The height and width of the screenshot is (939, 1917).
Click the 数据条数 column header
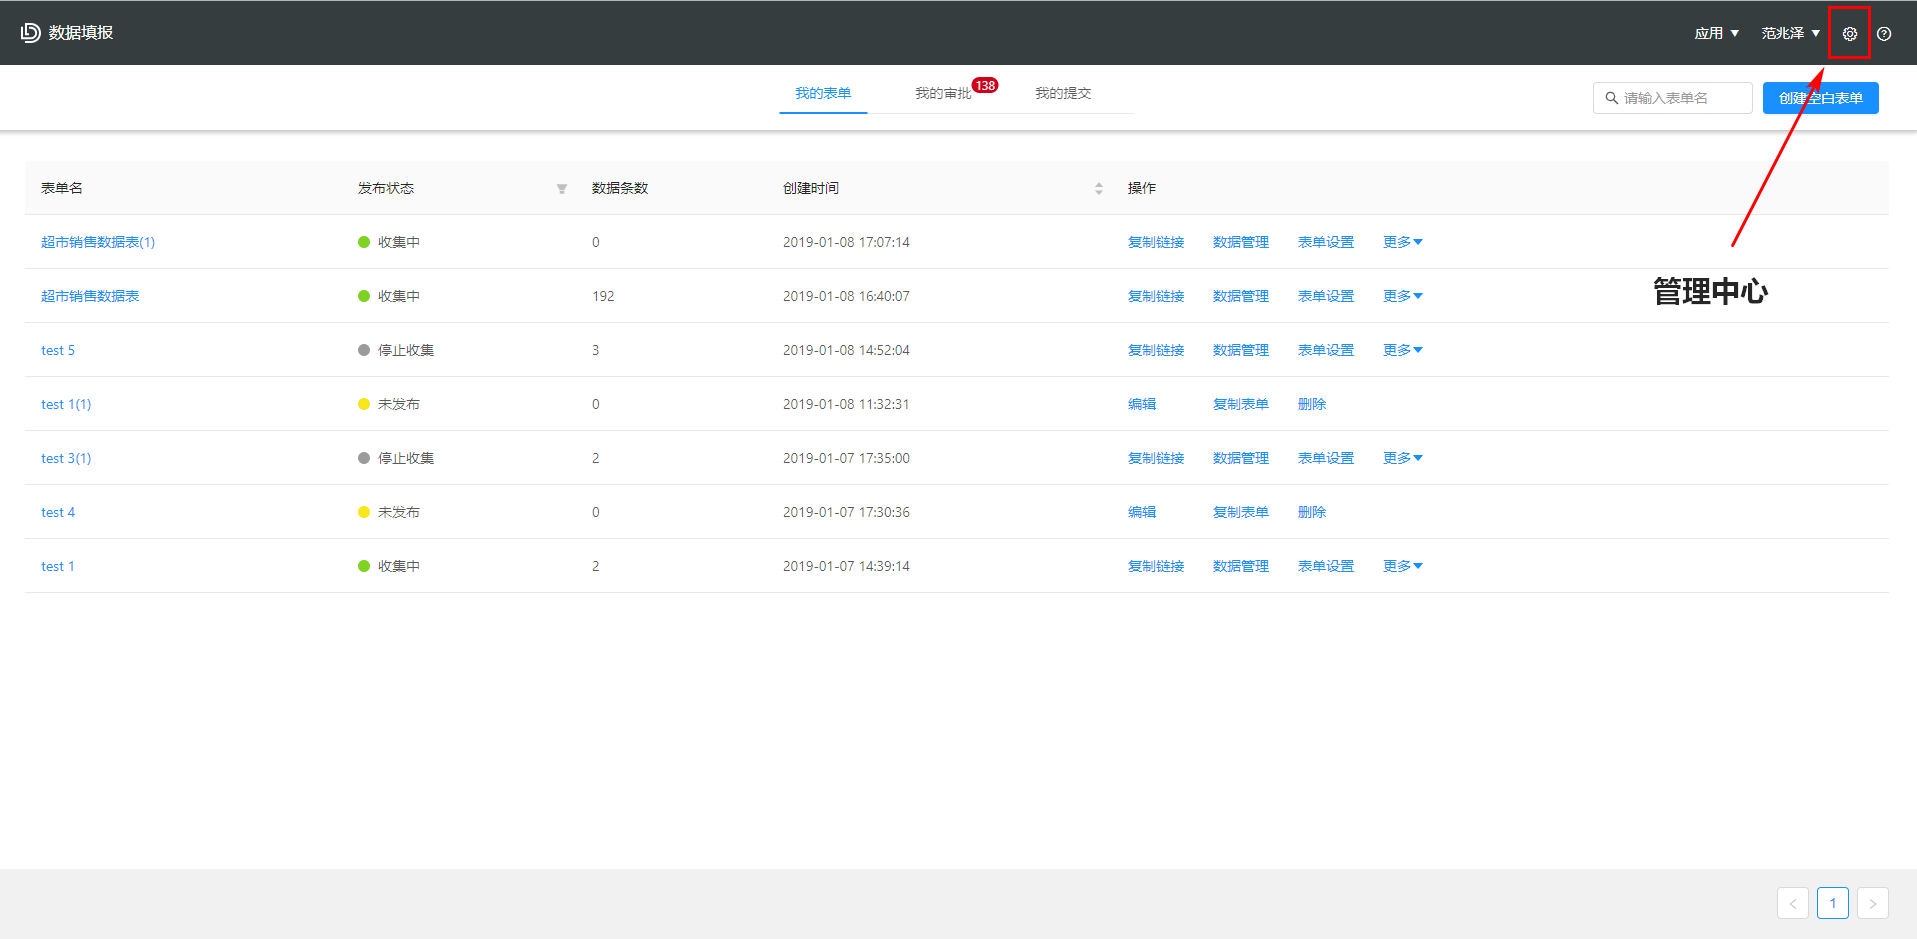(620, 188)
